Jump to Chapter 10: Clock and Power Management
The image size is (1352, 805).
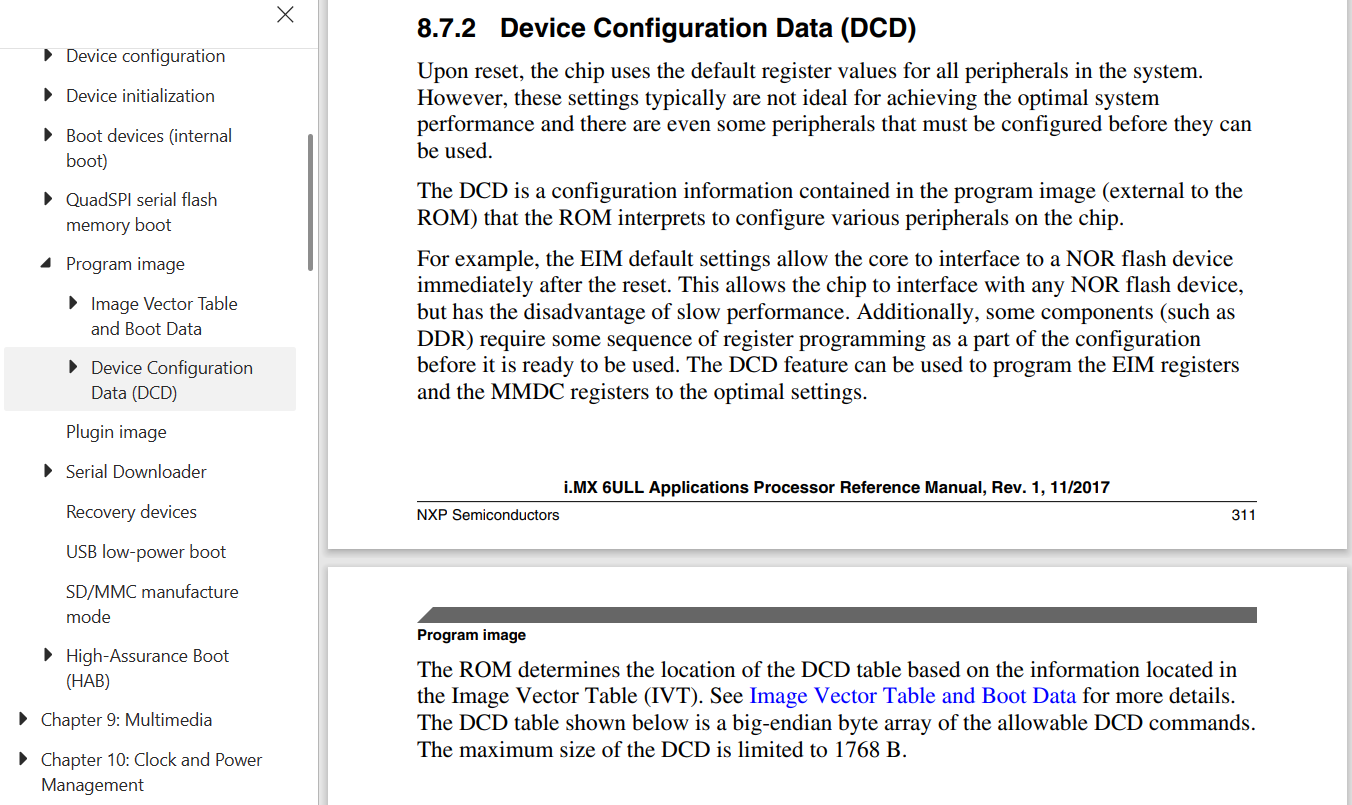(x=151, y=772)
